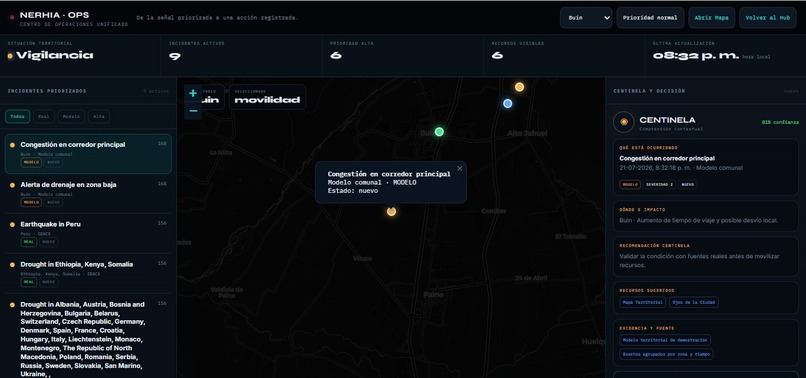Open the Buin territory dropdown
Viewport: 806px width, 378px height.
(x=586, y=17)
